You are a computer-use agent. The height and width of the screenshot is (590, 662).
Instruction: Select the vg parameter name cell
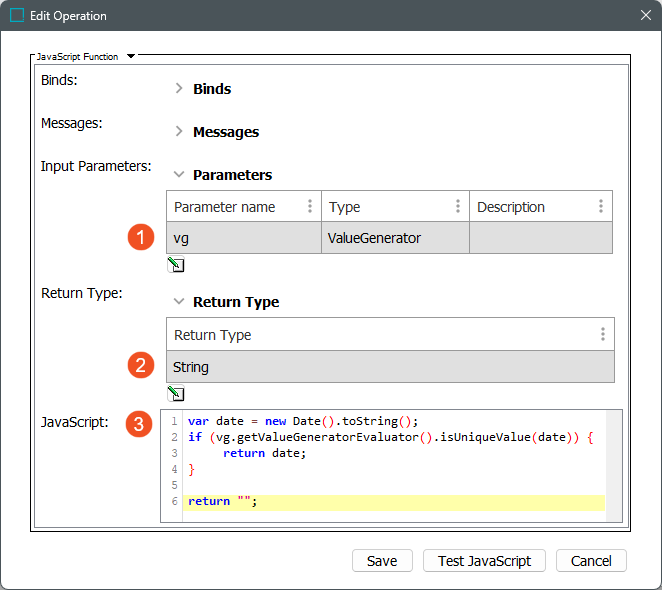243,238
